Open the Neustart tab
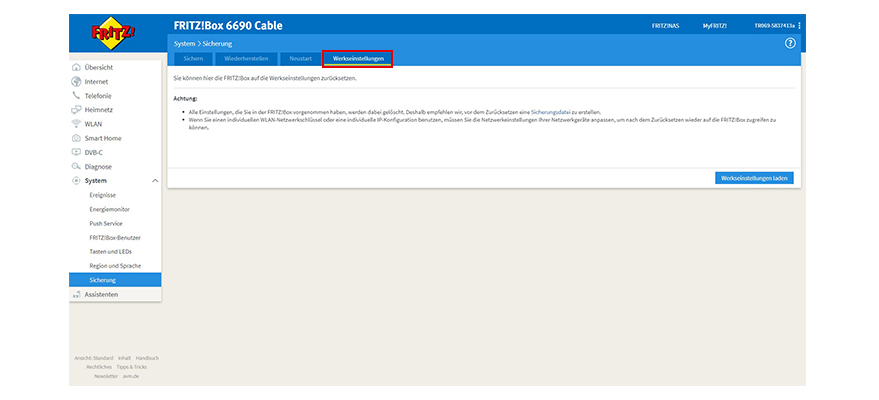This screenshot has width=879, height=400. (x=300, y=59)
